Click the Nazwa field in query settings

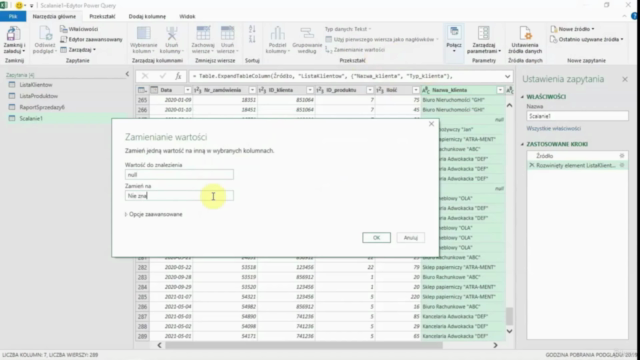[x=577, y=116]
